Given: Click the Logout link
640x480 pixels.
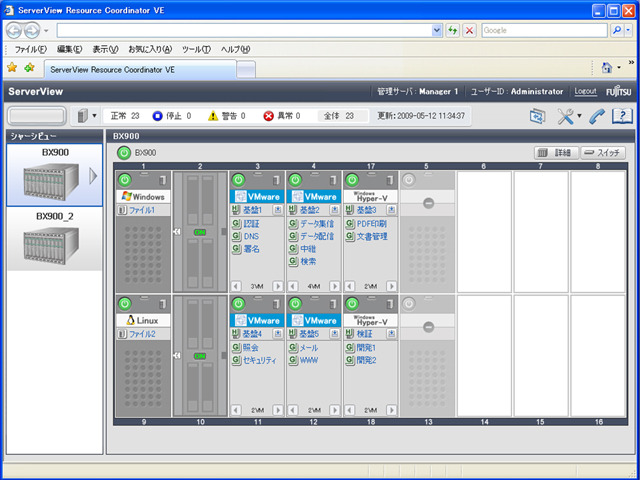Looking at the screenshot, I should click(586, 91).
